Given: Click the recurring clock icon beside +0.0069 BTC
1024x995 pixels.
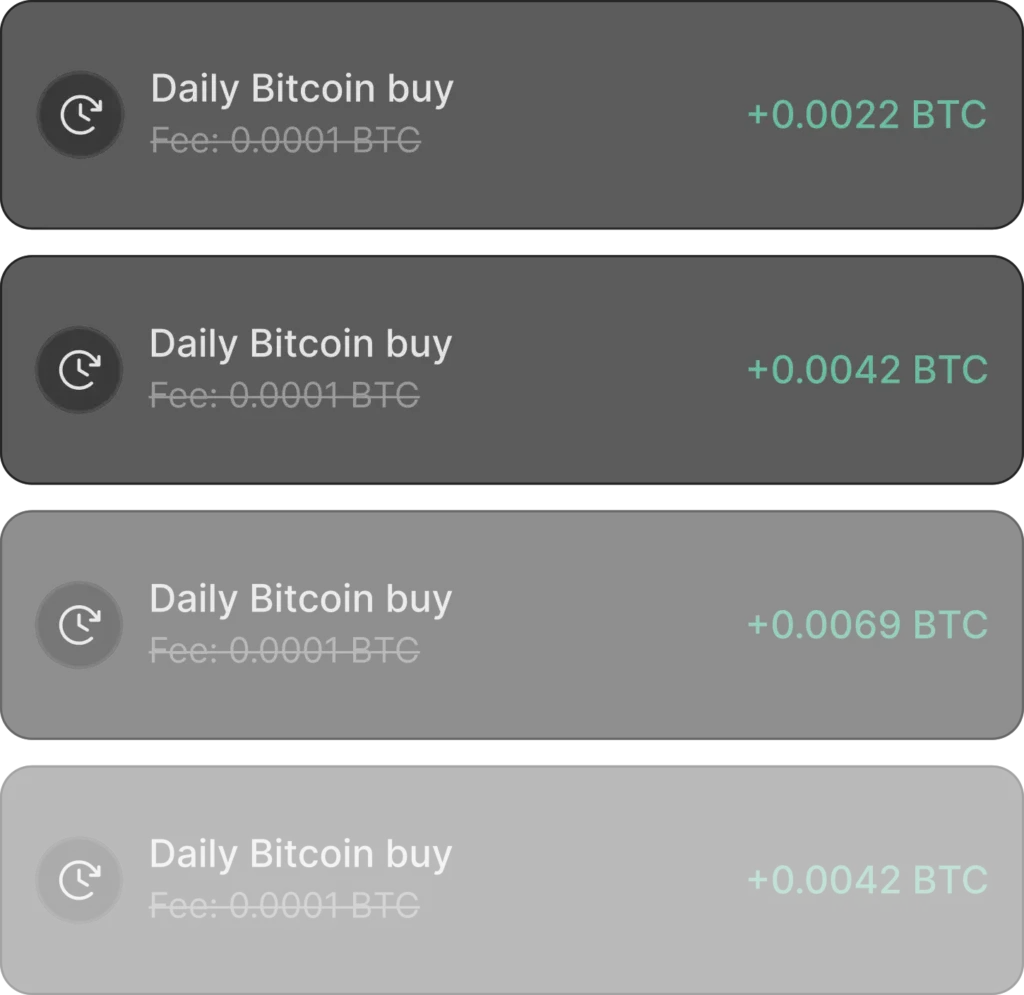Looking at the screenshot, I should [79, 625].
